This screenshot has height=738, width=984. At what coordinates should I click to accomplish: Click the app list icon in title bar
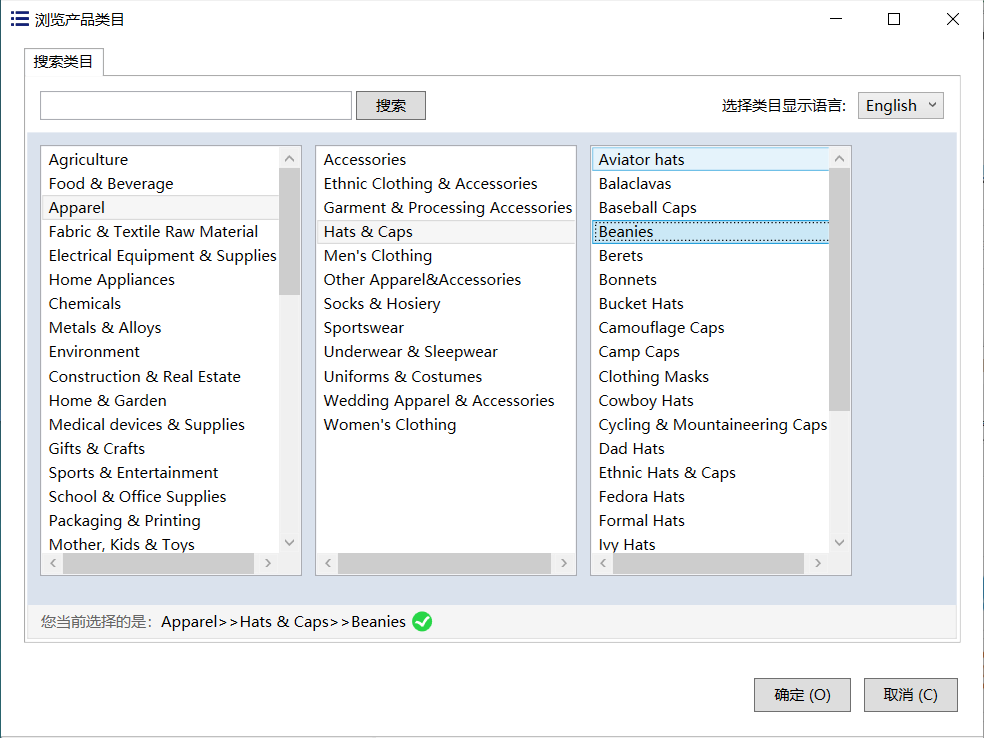coord(19,19)
